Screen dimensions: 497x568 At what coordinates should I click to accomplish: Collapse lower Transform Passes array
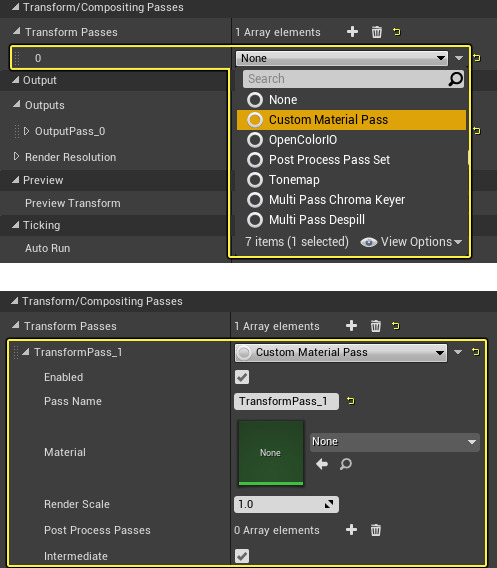pyautogui.click(x=15, y=325)
